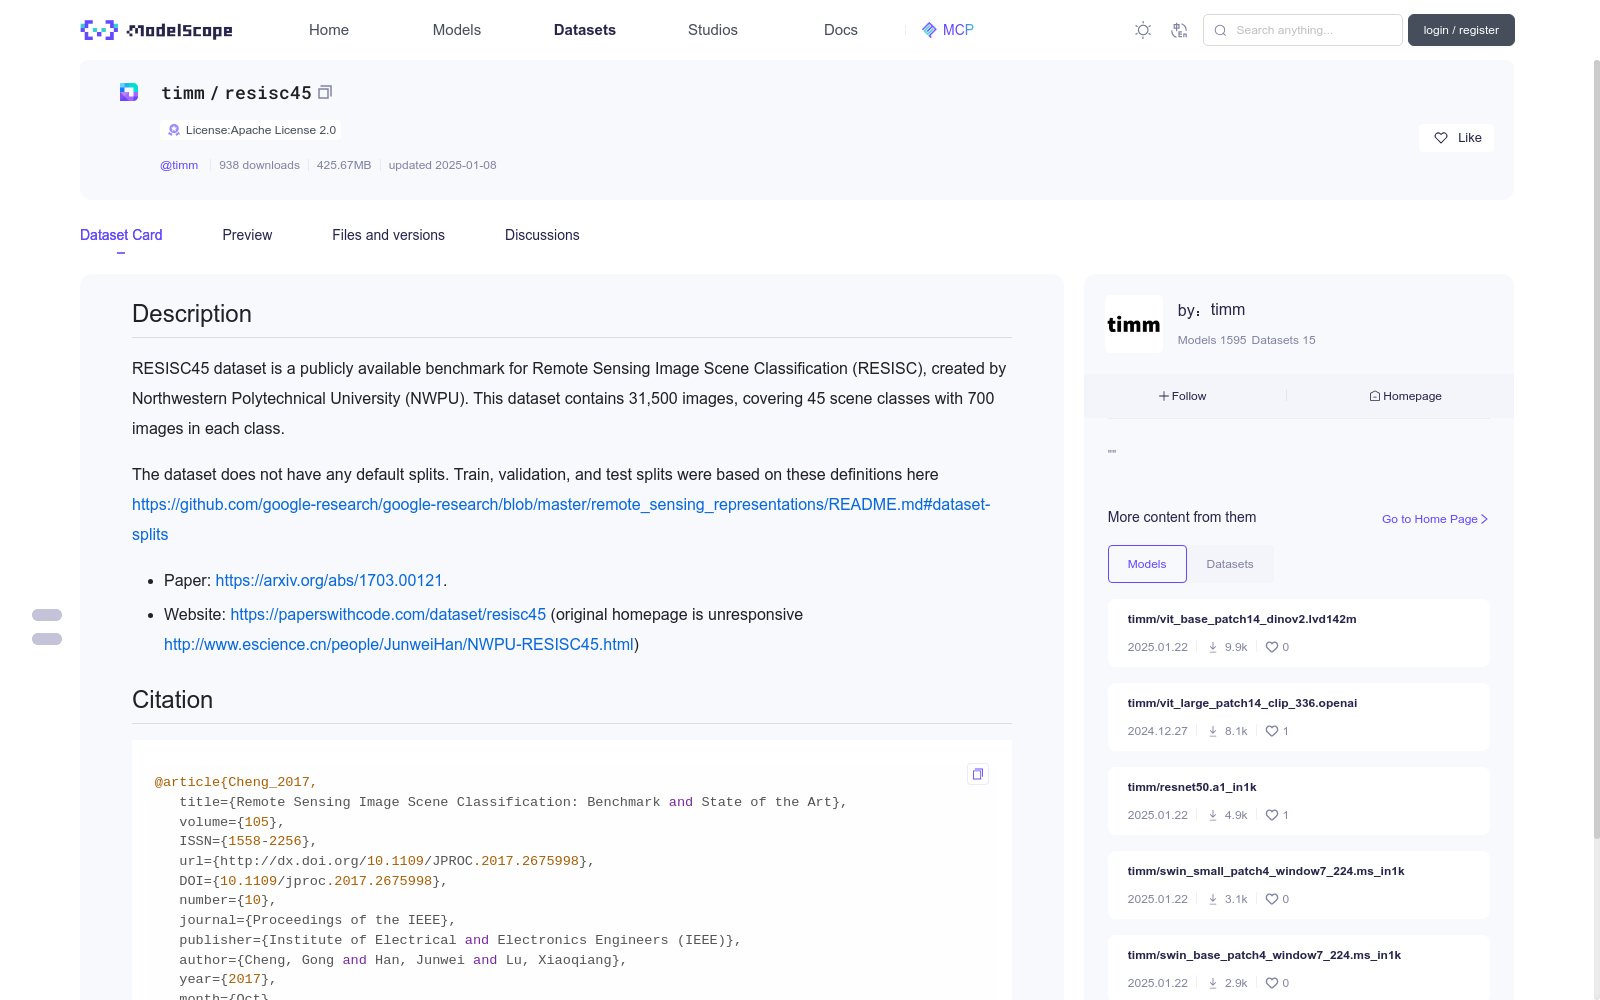Click the login / register button

1461,30
